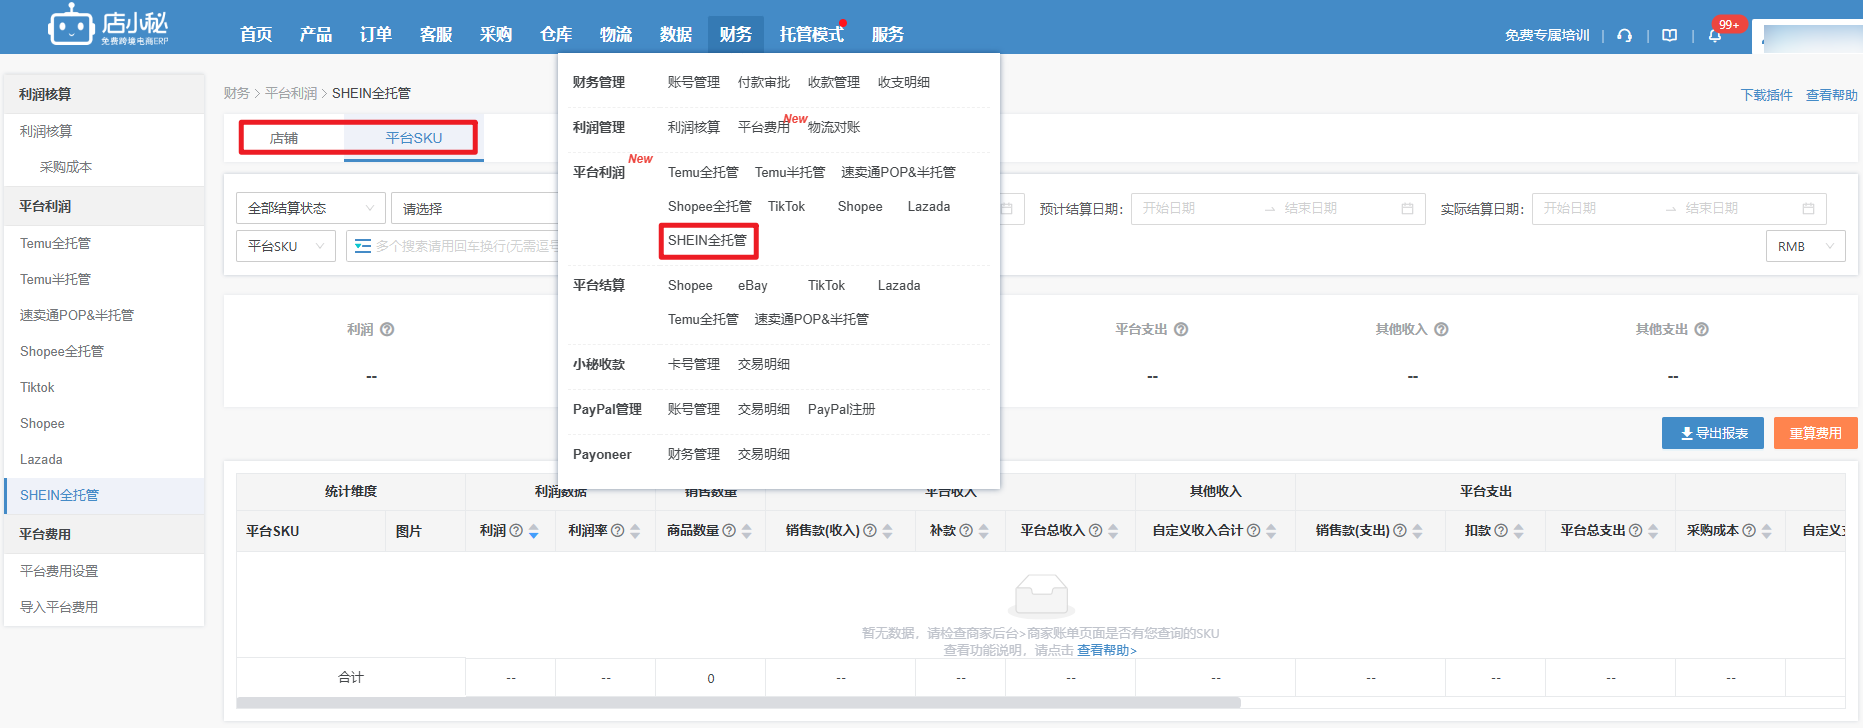Open 订单 in the top navigation

pyautogui.click(x=376, y=35)
